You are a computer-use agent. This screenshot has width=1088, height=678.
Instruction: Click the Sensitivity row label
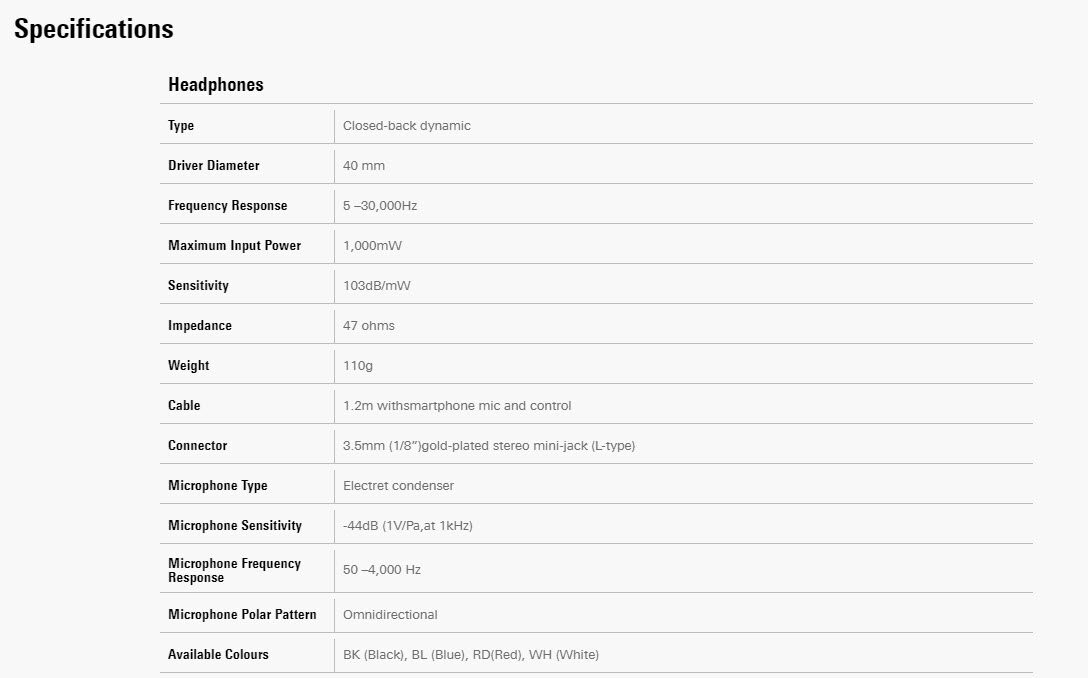(x=198, y=286)
